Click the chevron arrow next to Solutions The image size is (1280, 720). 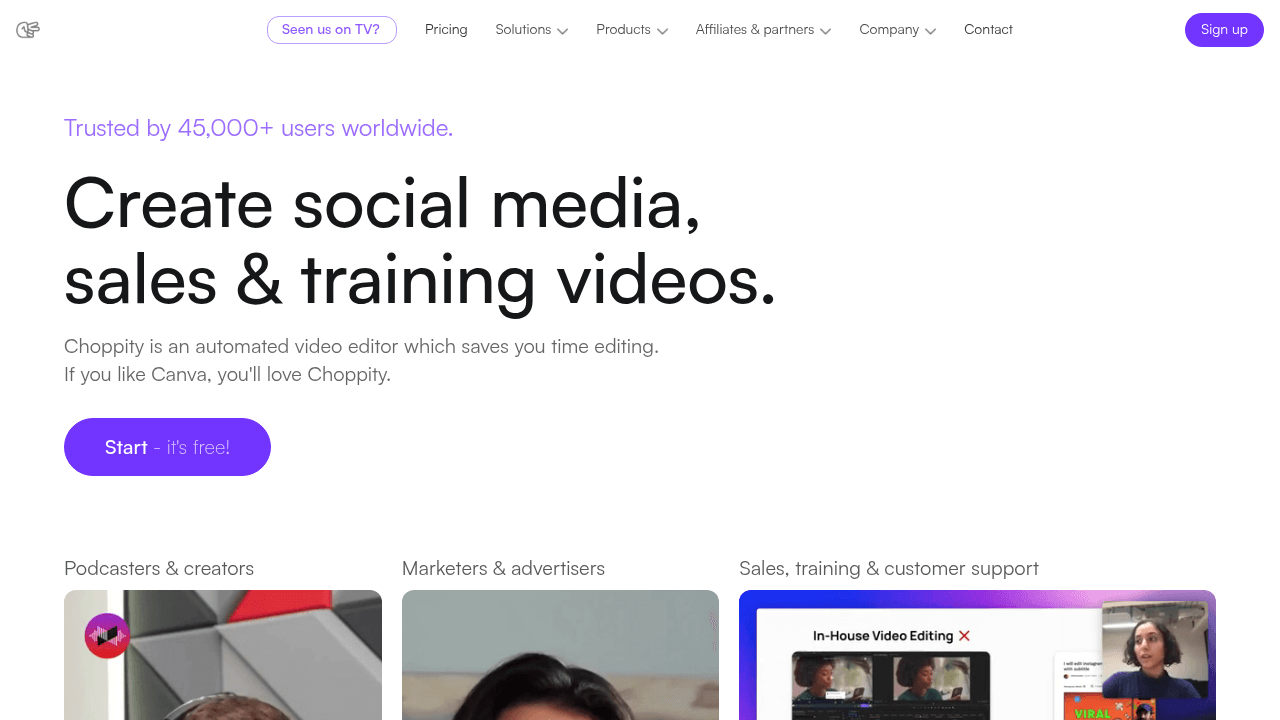coord(563,31)
